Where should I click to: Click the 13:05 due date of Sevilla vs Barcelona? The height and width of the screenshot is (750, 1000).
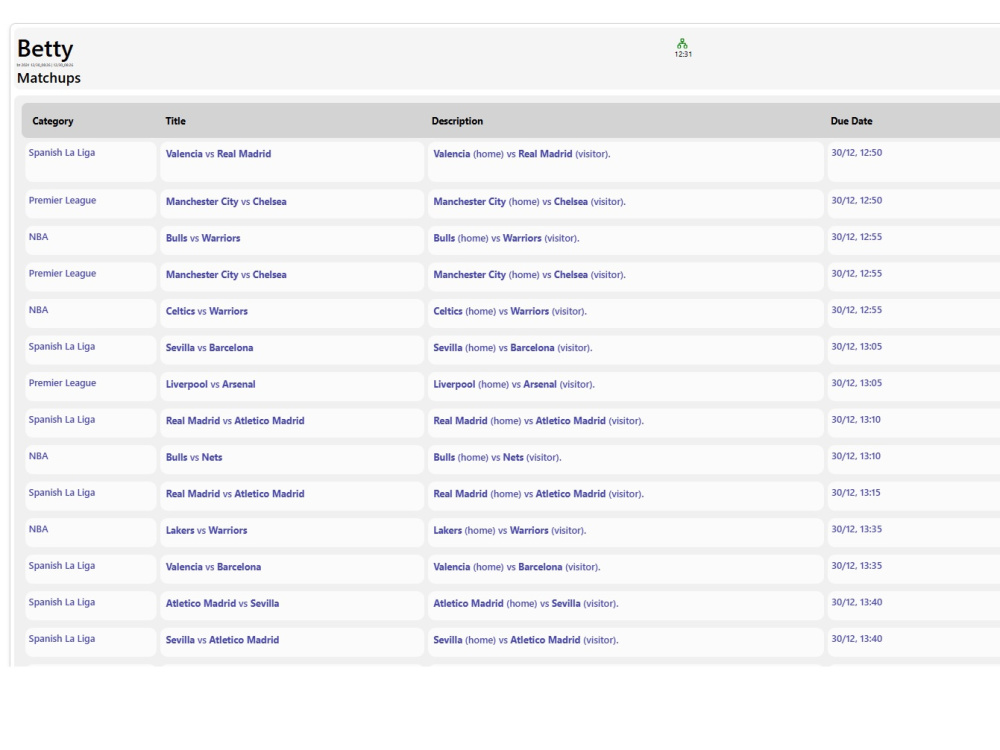[857, 346]
